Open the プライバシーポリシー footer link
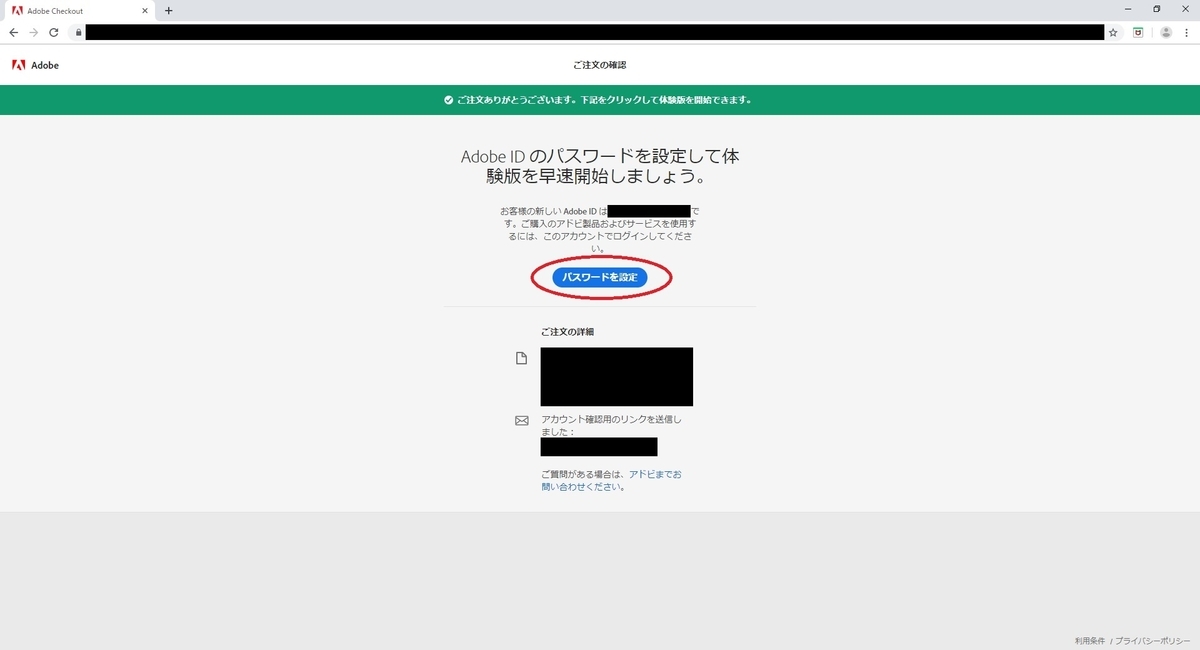The height and width of the screenshot is (650, 1200). tap(1152, 640)
